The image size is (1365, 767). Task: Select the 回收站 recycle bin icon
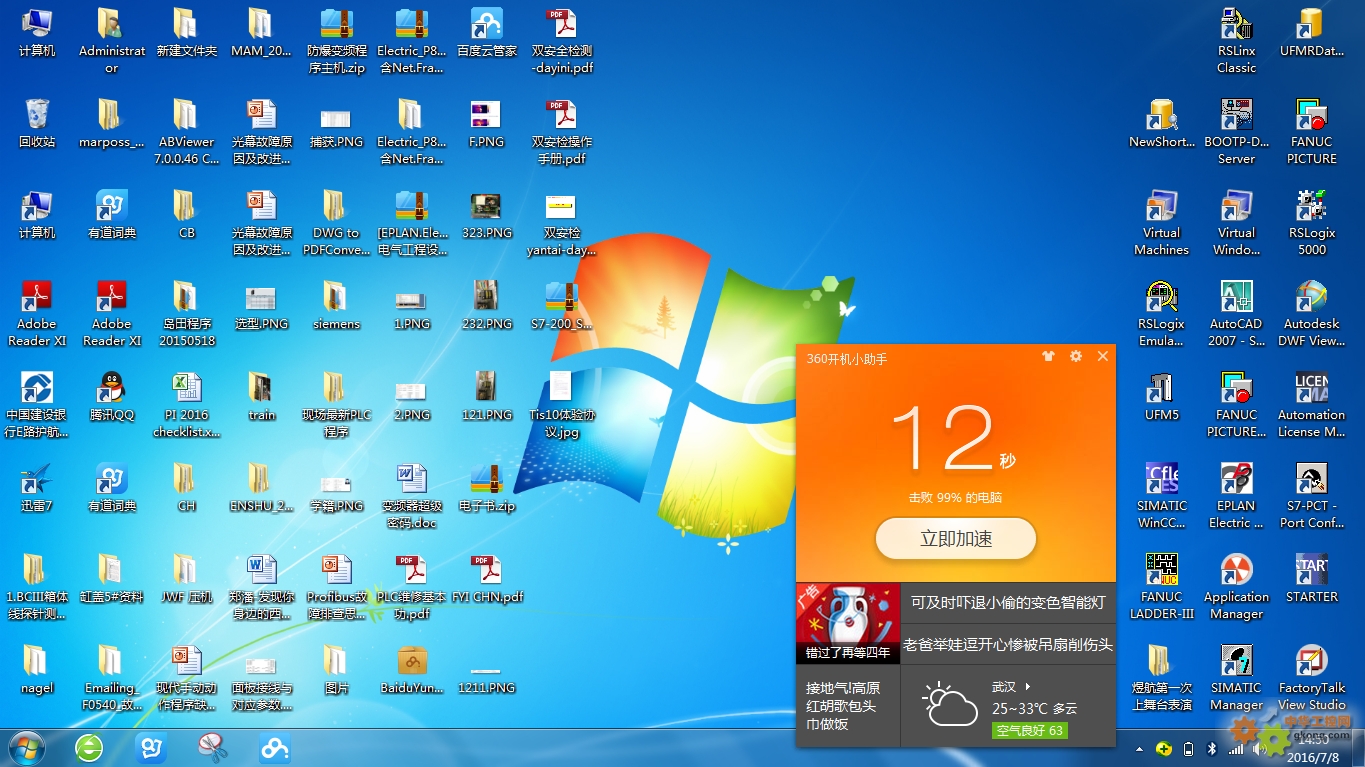[37, 124]
